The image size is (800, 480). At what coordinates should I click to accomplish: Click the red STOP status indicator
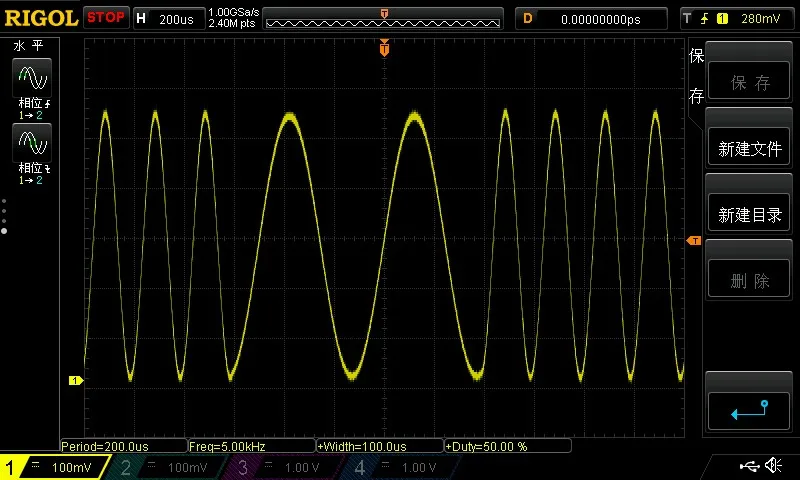[x=106, y=18]
